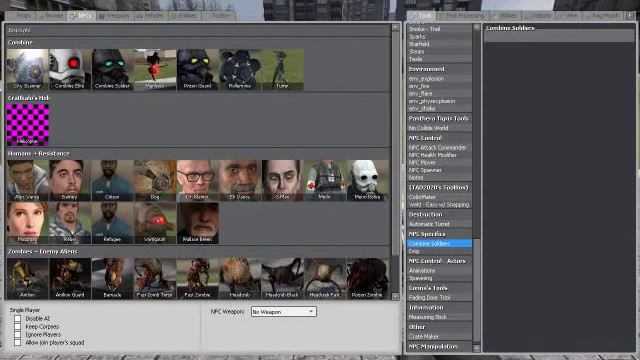The width and height of the screenshot is (640, 360).
Task: Spawn the Antlion NPC
Action: point(27,278)
